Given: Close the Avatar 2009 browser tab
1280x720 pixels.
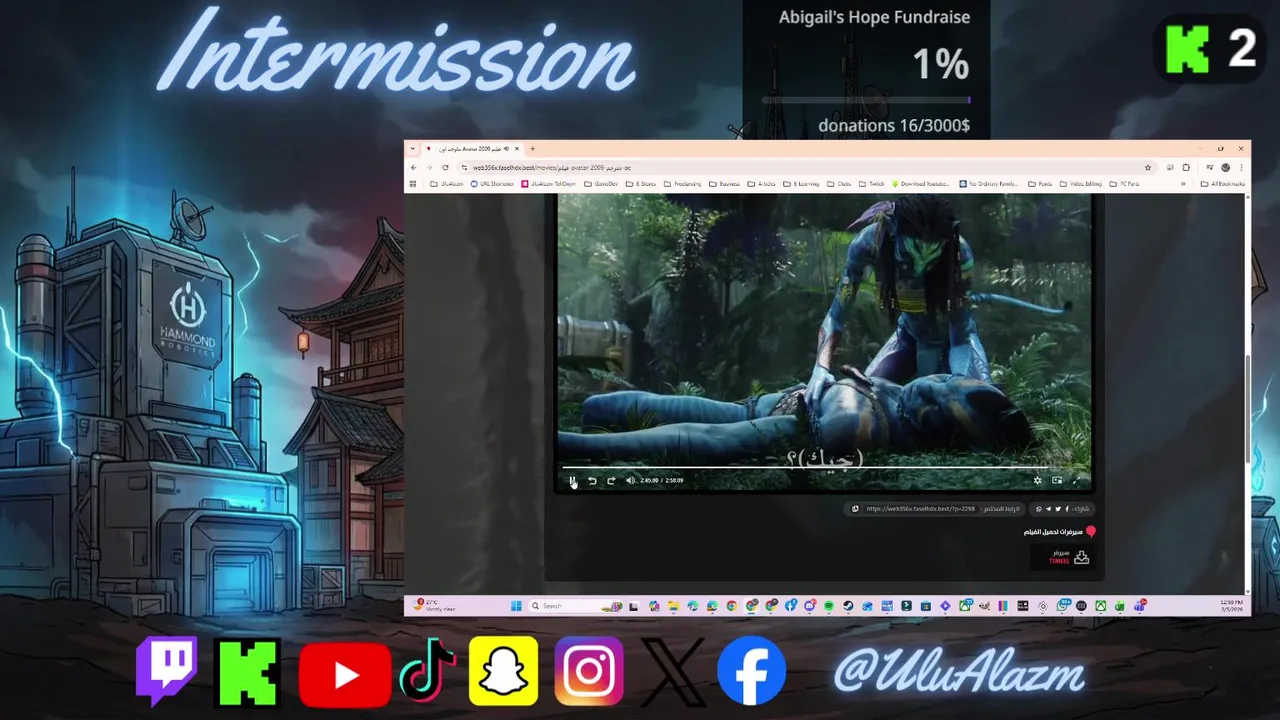Looking at the screenshot, I should pyautogui.click(x=516, y=149).
